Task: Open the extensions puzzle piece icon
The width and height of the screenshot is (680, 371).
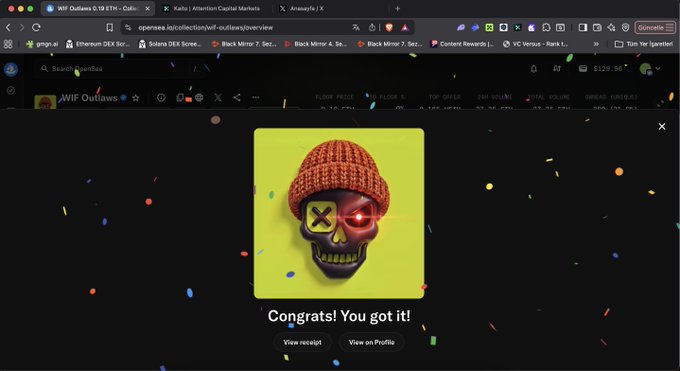Action: coord(546,27)
